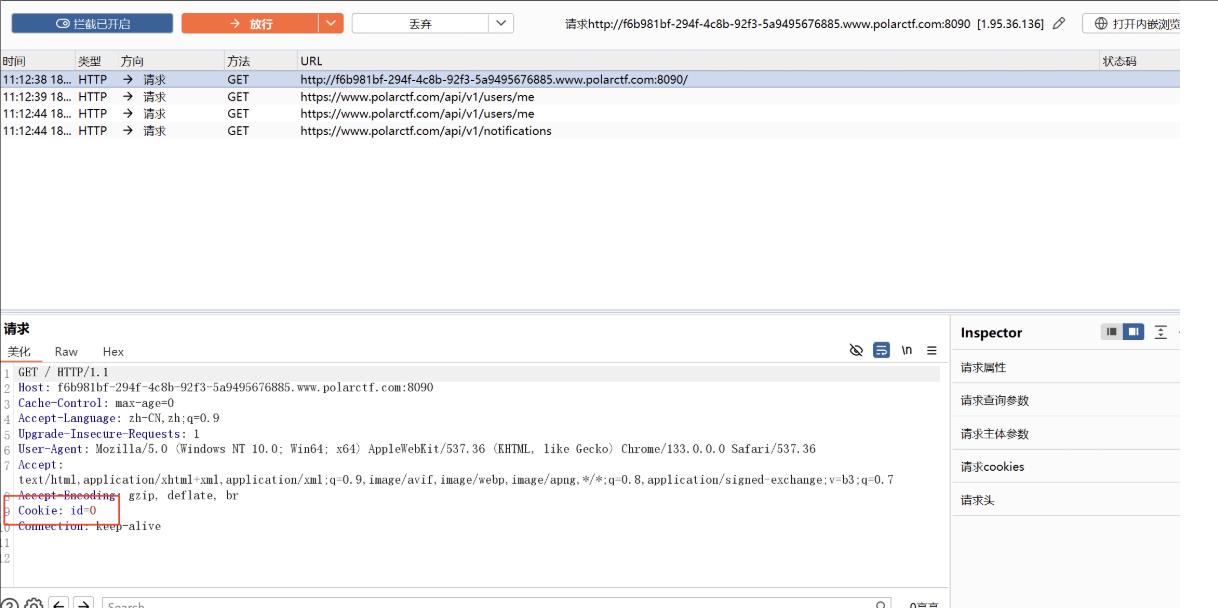This screenshot has width=1218, height=608.
Task: Click the Cookie: id=0 header line
Action: [x=57, y=511]
